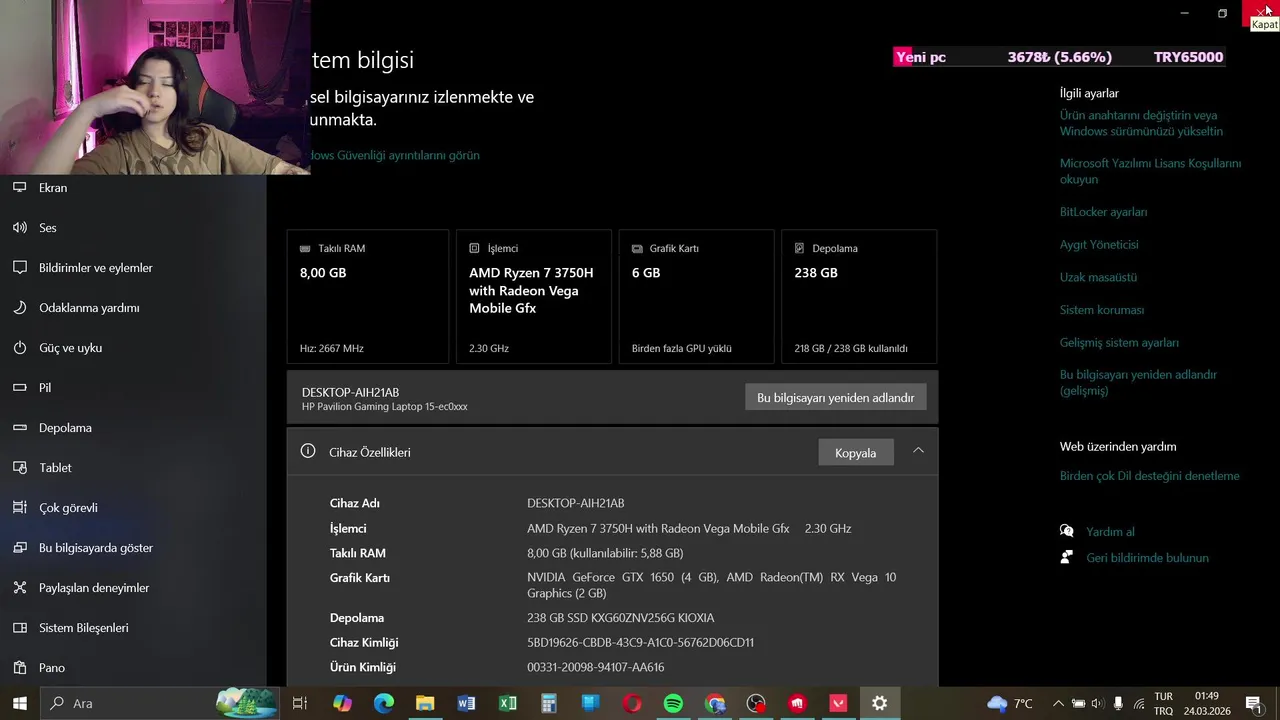Switch TUR TRQ keyboard language
The width and height of the screenshot is (1280, 720).
1164,703
